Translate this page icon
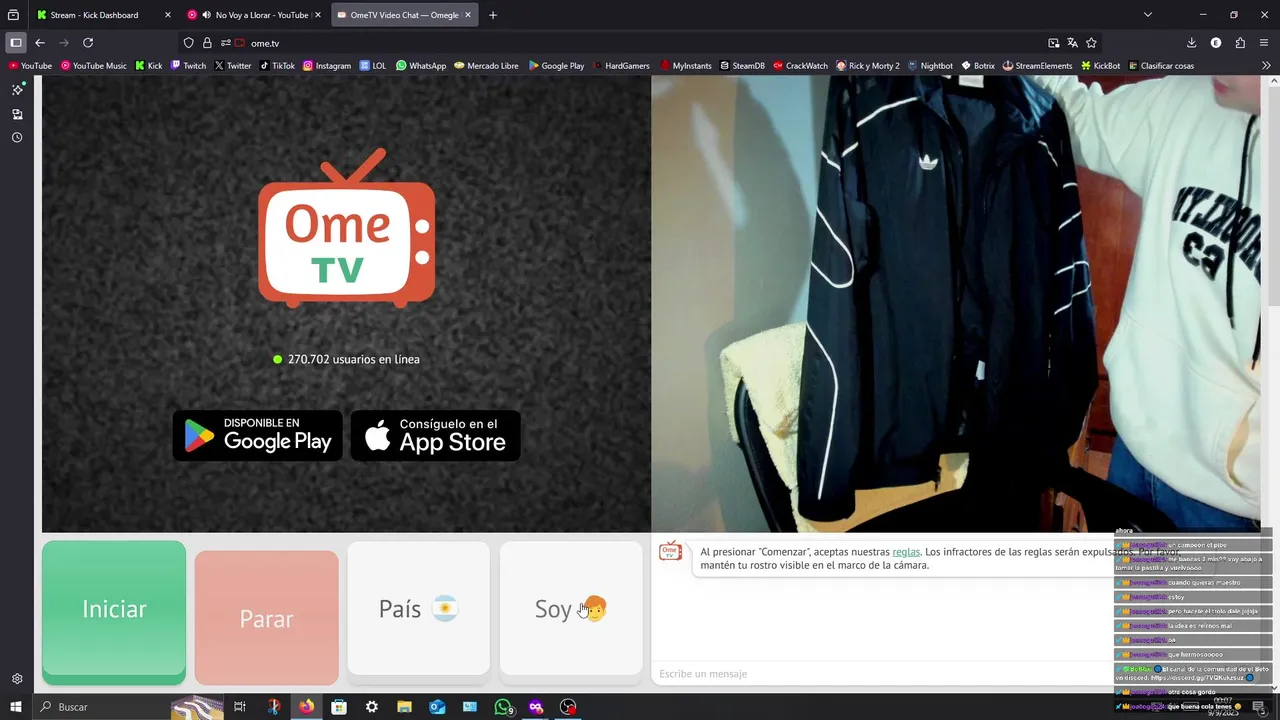This screenshot has height=720, width=1280. pos(1072,43)
